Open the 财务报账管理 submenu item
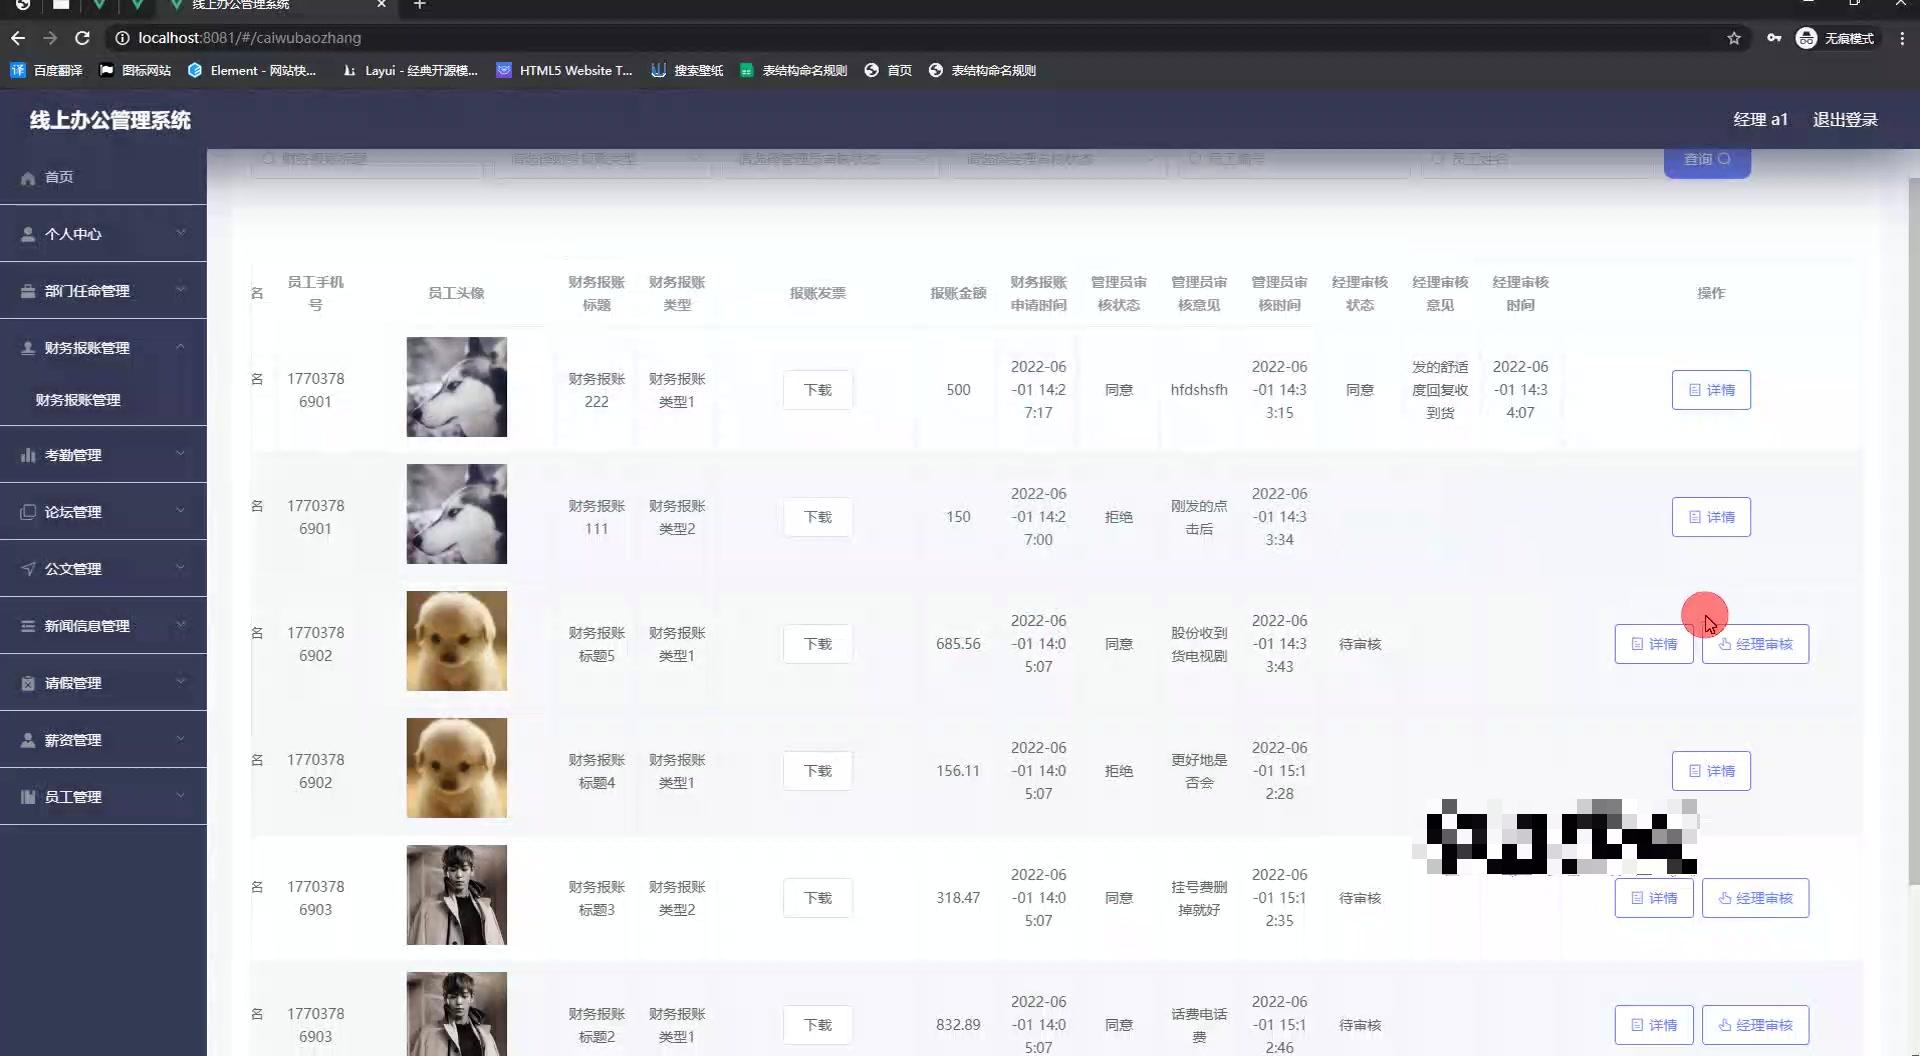Screen dimensions: 1920x1056 pos(78,400)
